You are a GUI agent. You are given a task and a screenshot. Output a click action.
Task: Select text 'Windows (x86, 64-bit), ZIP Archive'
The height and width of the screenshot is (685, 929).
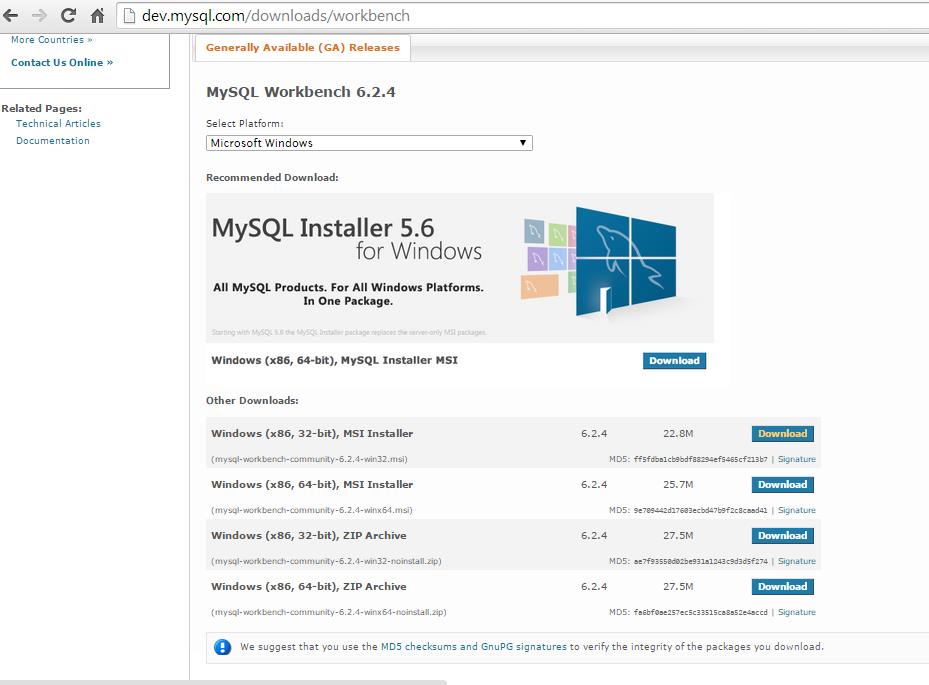(309, 587)
